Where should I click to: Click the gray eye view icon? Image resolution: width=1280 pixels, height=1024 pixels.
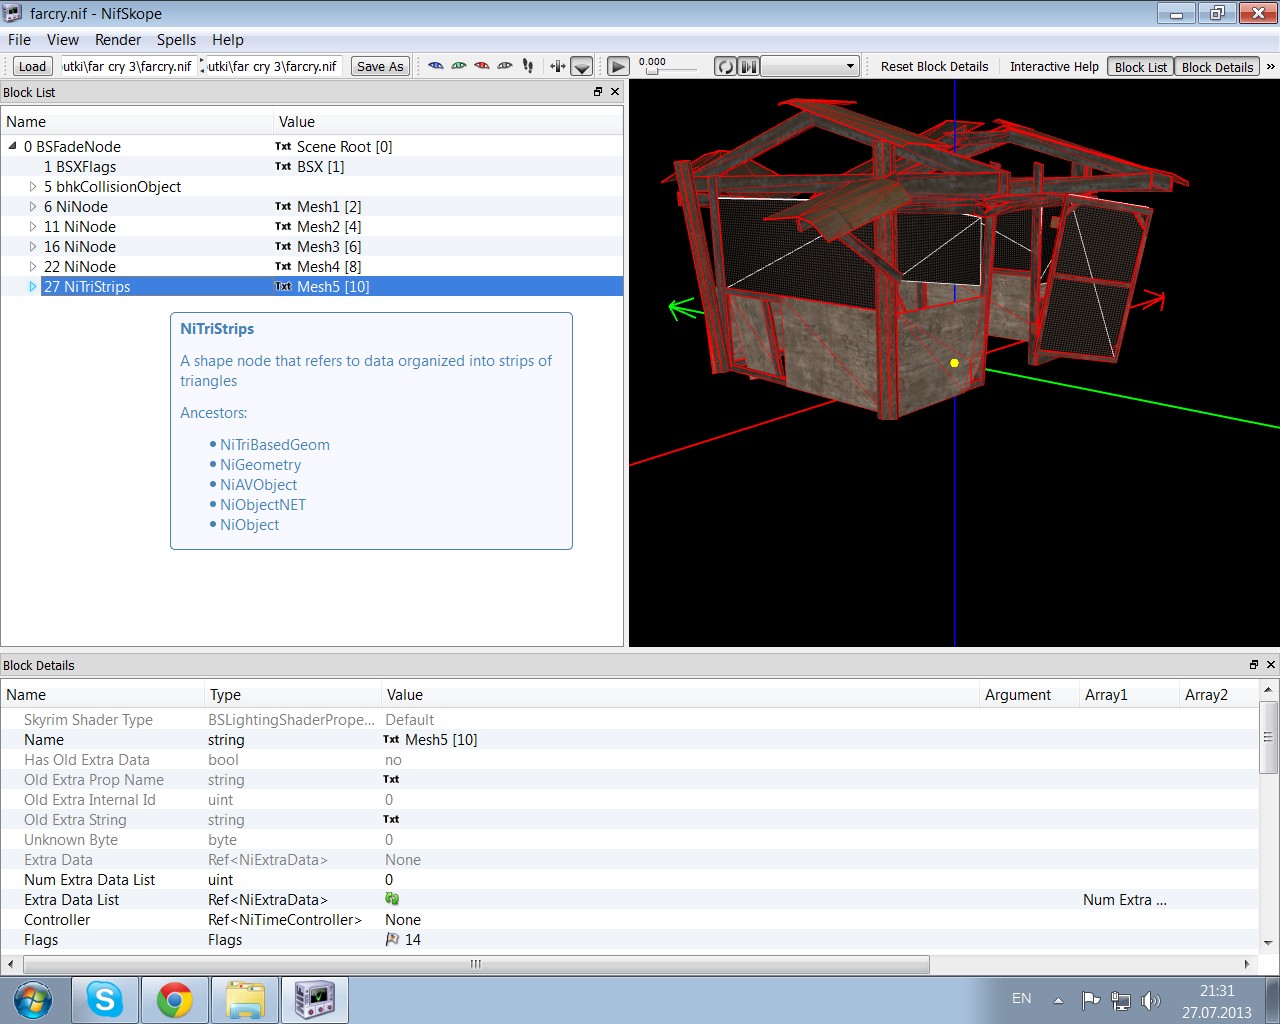coord(505,66)
